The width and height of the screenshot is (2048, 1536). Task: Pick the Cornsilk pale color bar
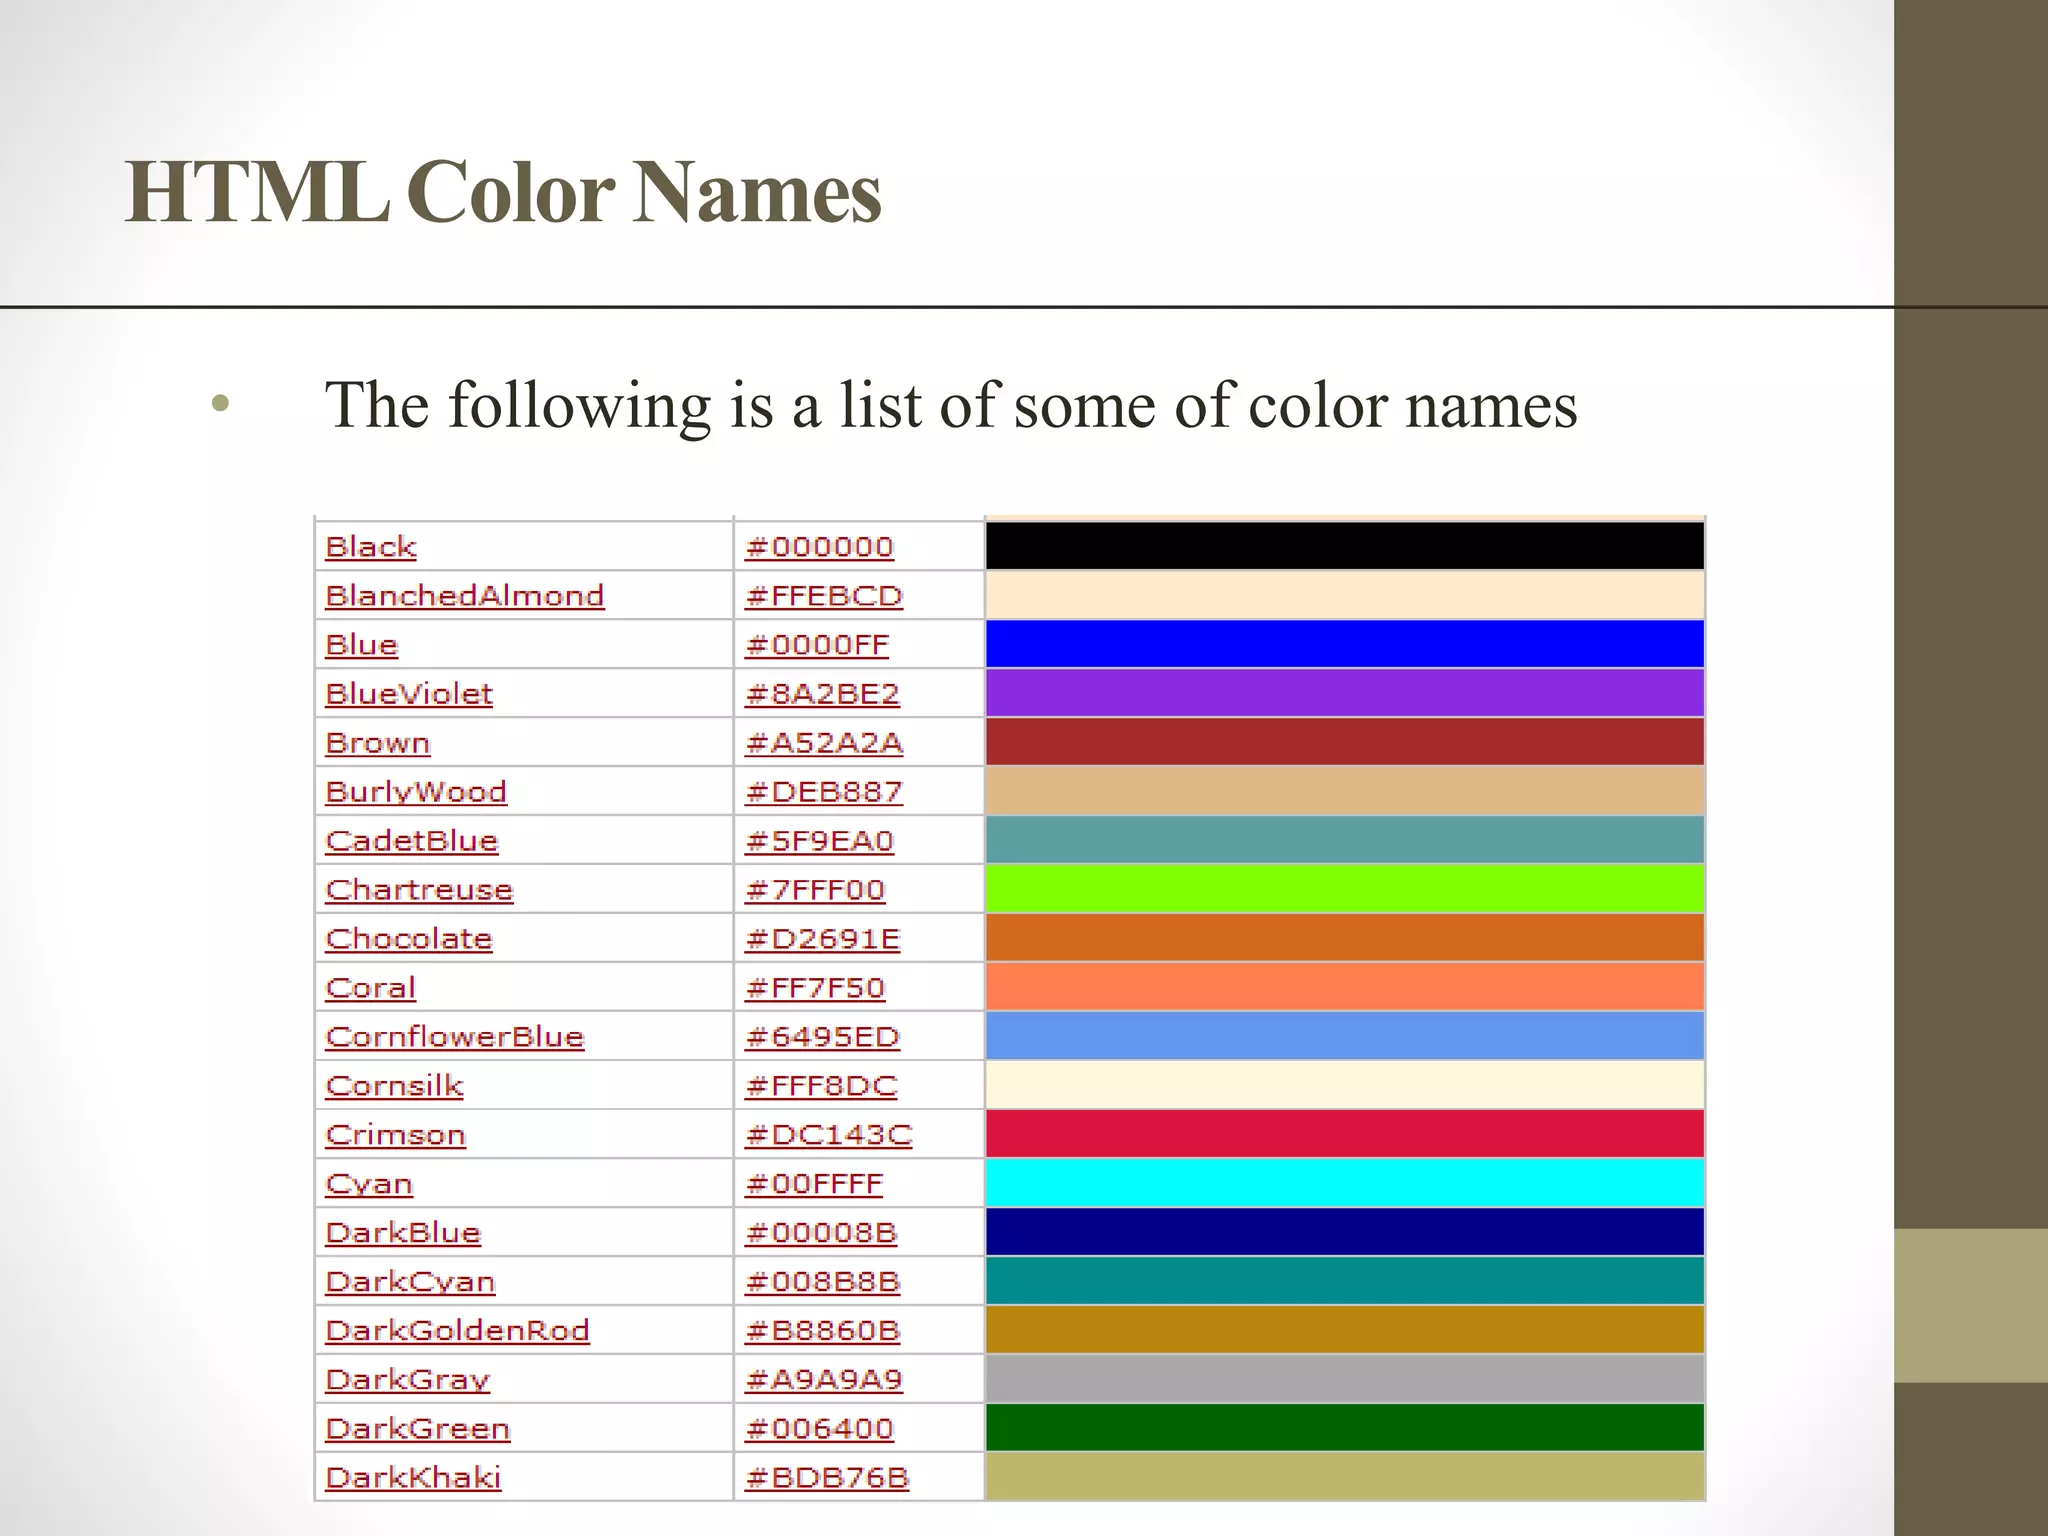click(x=1345, y=1085)
